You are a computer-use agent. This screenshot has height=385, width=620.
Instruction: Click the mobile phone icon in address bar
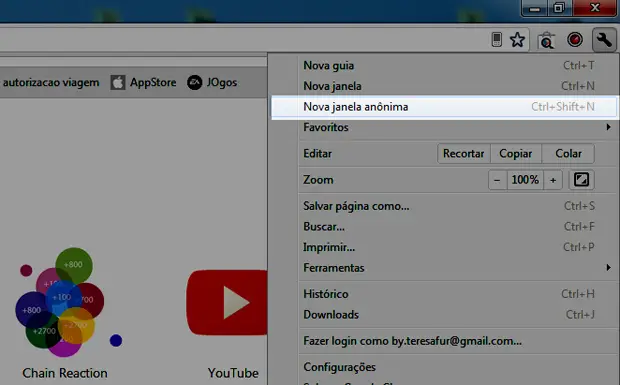497,40
